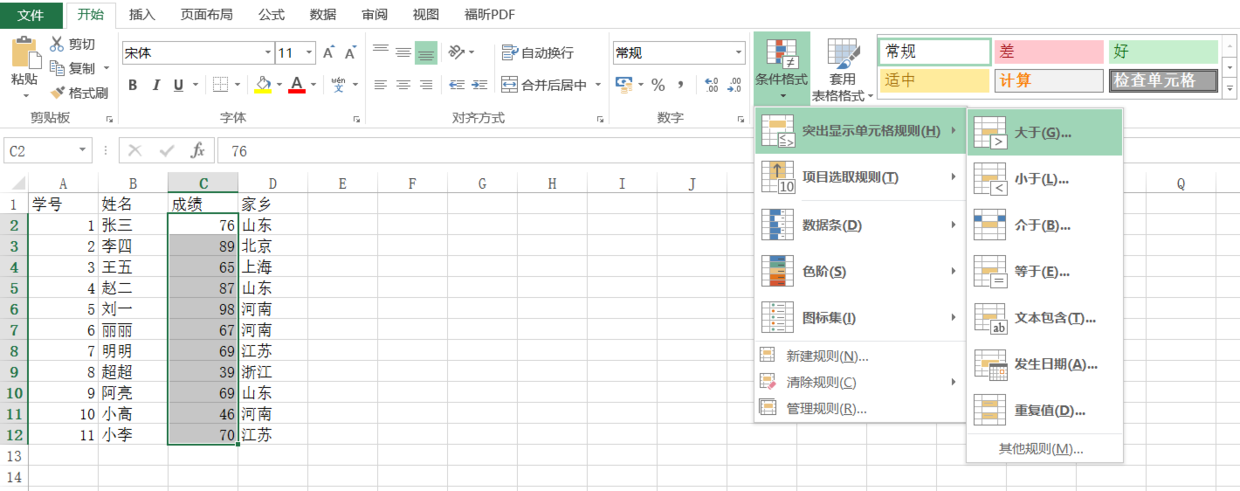Expand the cell styles gallery
The image size is (1240, 491).
[x=1230, y=89]
